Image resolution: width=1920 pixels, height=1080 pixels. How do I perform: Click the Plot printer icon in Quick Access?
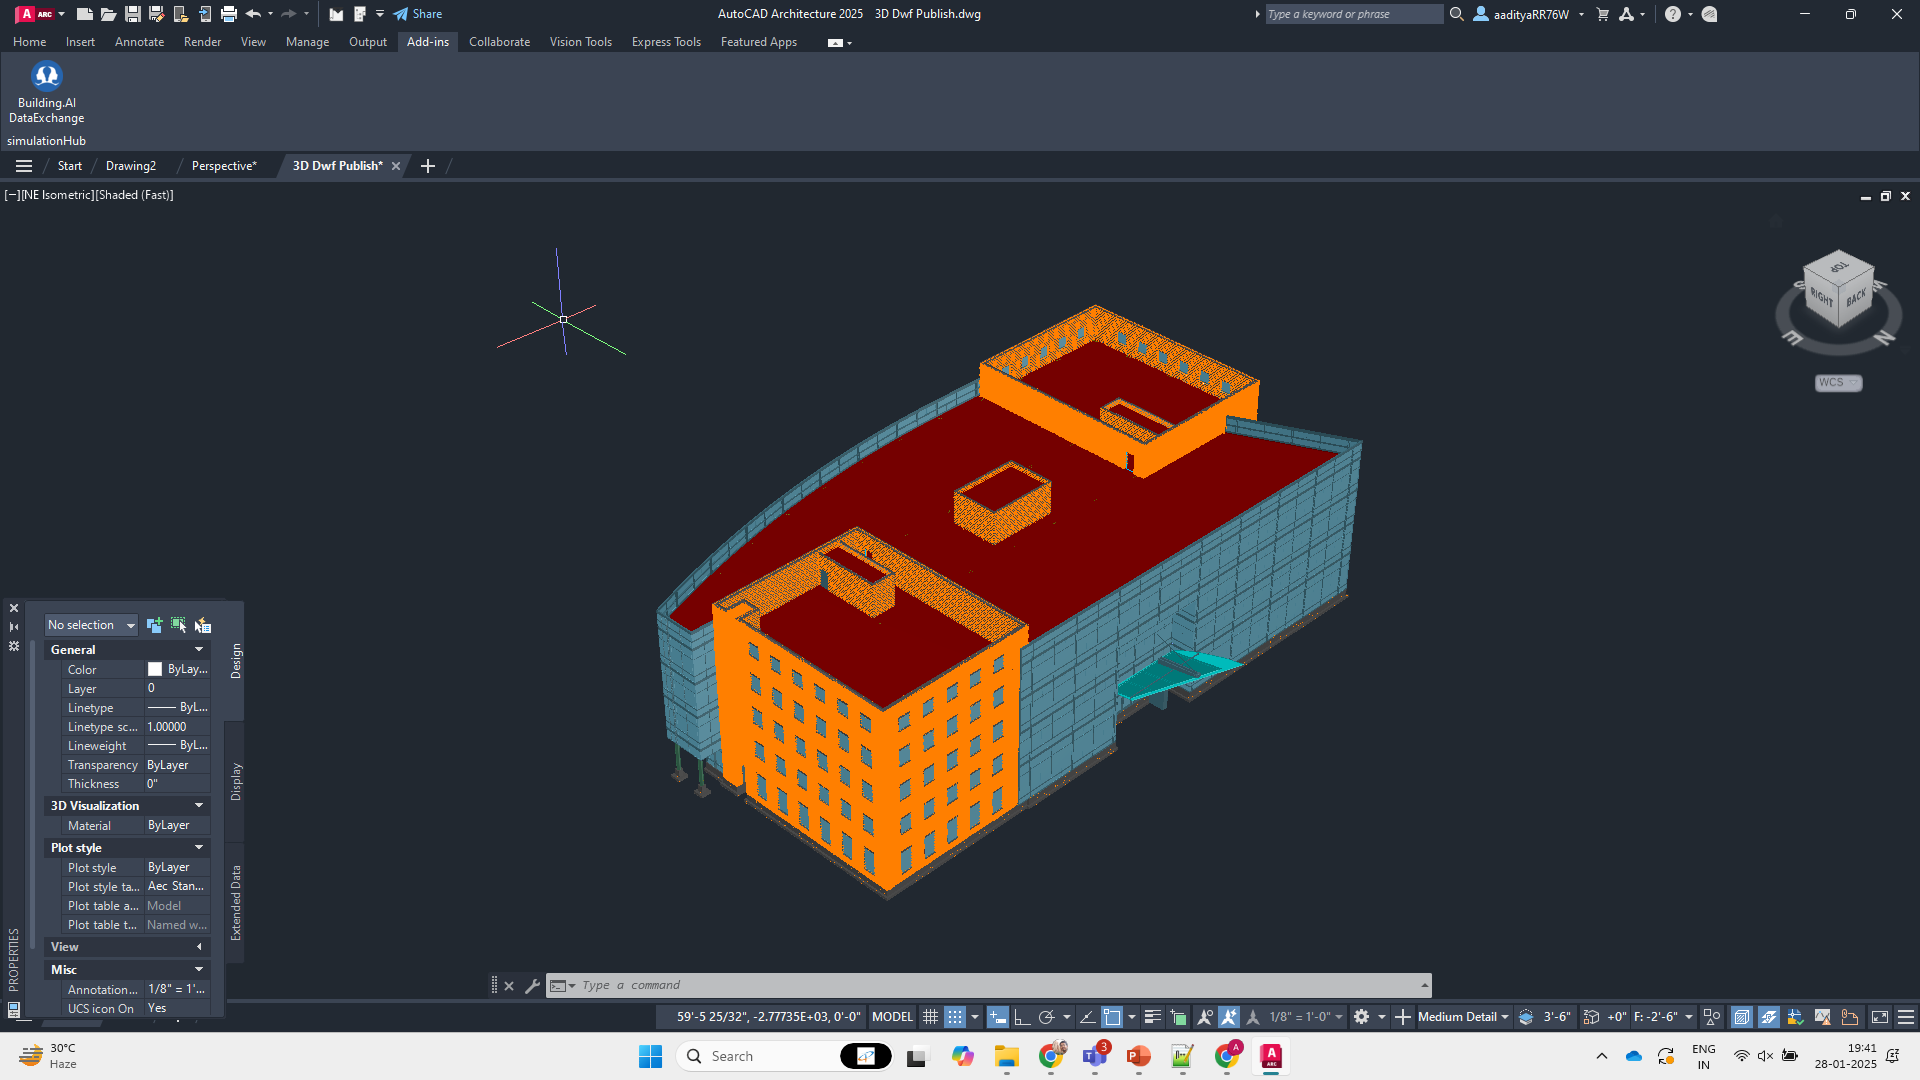click(x=229, y=14)
